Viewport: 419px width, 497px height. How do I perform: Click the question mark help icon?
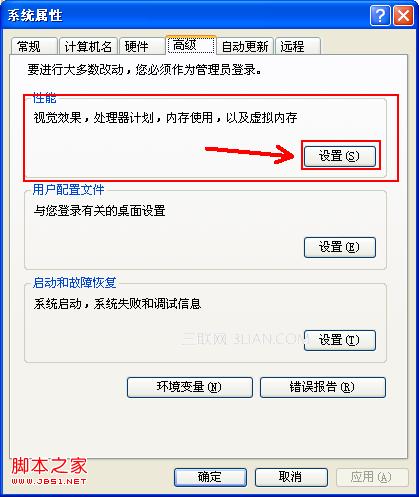[x=380, y=15]
